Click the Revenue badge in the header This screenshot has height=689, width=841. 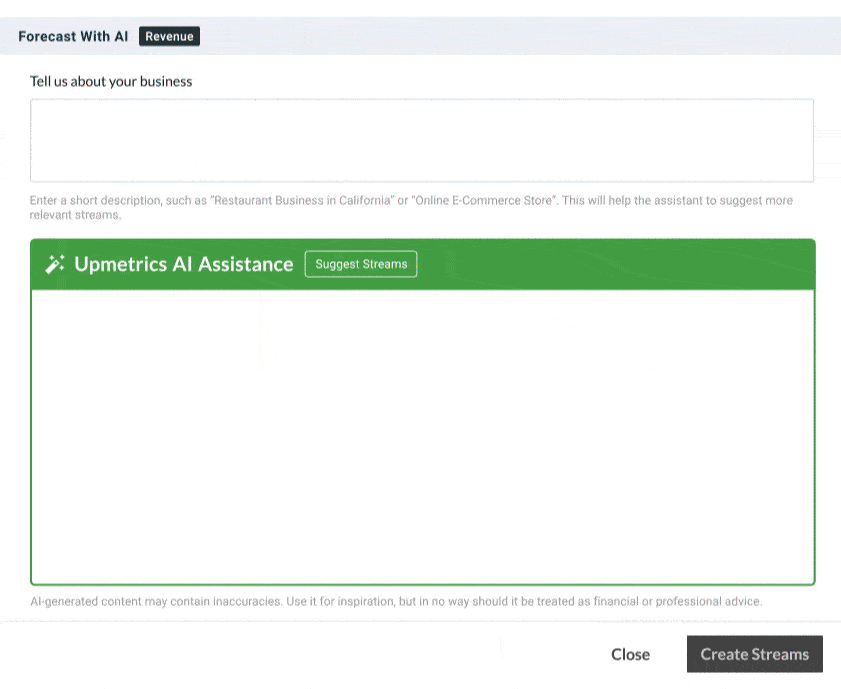click(x=169, y=36)
